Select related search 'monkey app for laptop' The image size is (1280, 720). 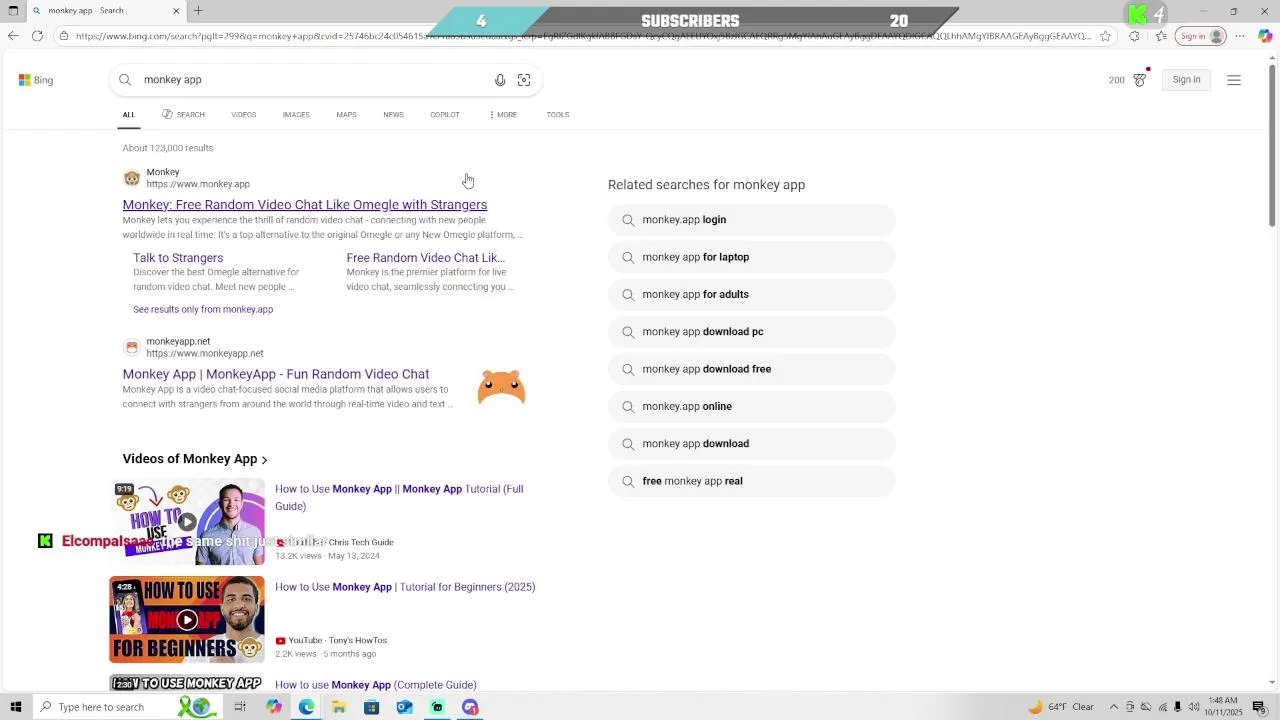tap(752, 257)
